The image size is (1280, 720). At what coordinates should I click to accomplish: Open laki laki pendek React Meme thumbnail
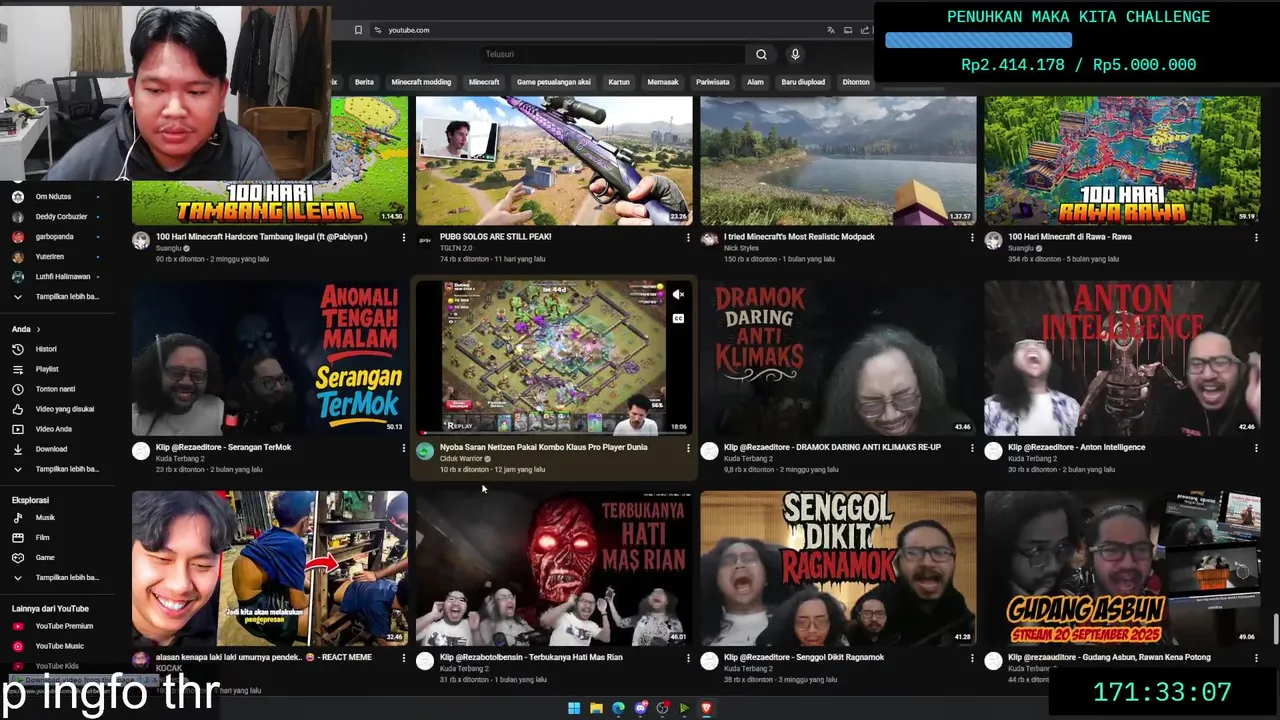point(270,568)
